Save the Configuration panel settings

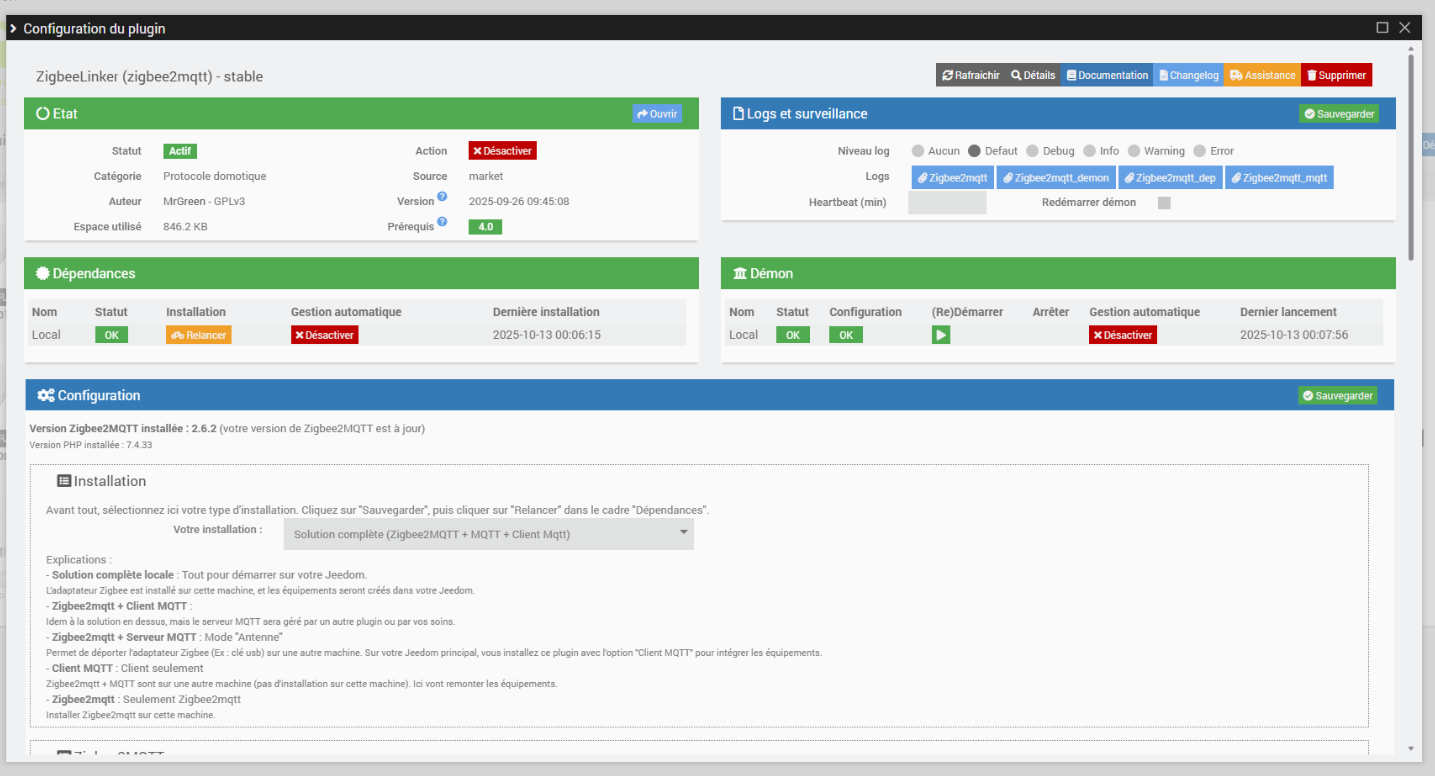pos(1338,396)
